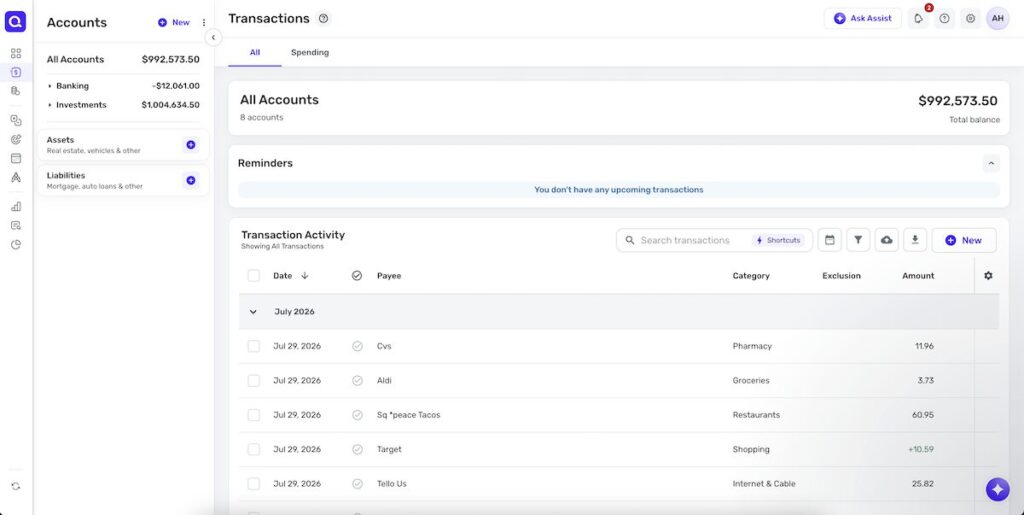The image size is (1024, 515).
Task: Click the Restaurants category cell
Action: click(x=756, y=415)
